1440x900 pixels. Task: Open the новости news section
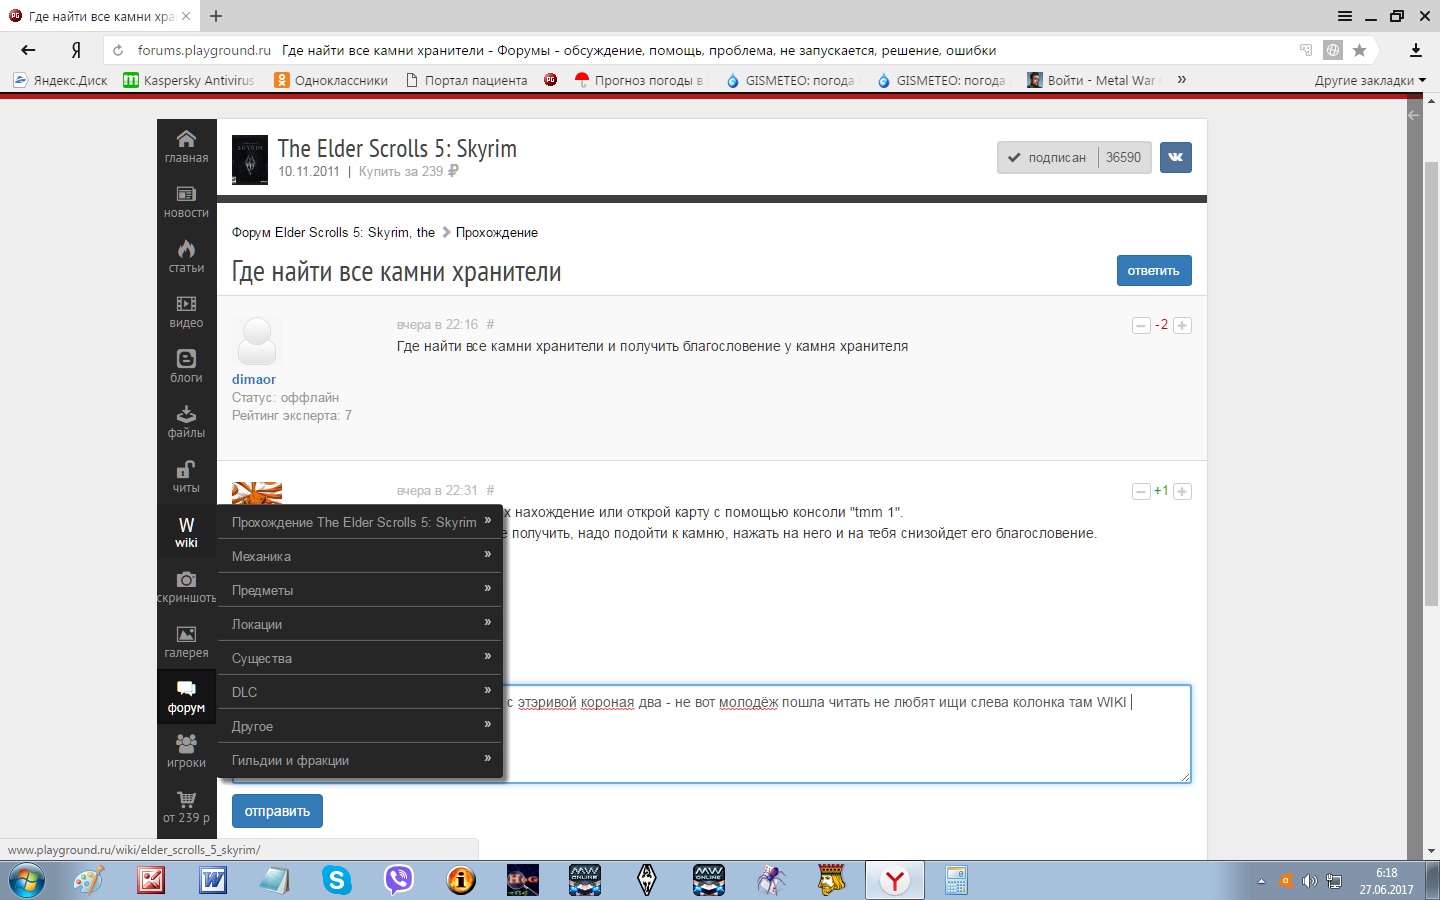tap(186, 201)
